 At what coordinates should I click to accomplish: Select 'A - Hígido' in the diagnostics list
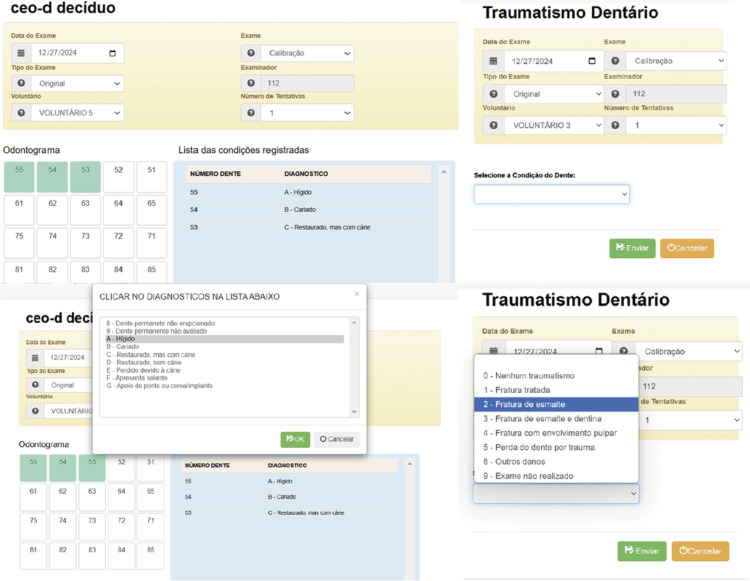224,339
